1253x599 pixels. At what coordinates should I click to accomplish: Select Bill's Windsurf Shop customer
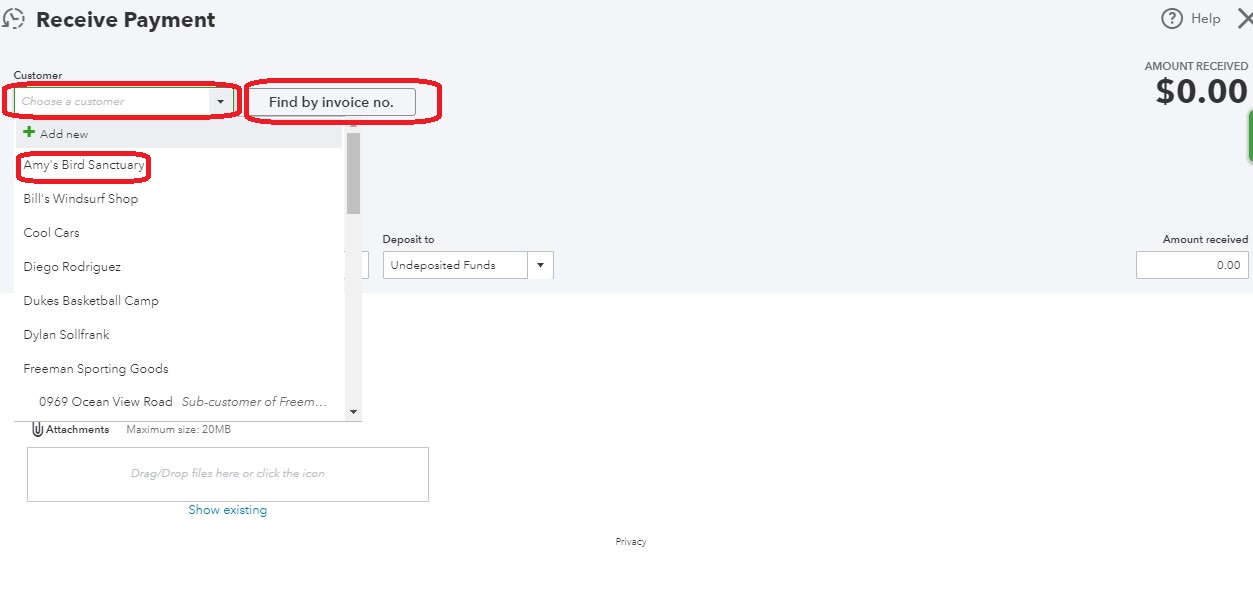click(81, 199)
